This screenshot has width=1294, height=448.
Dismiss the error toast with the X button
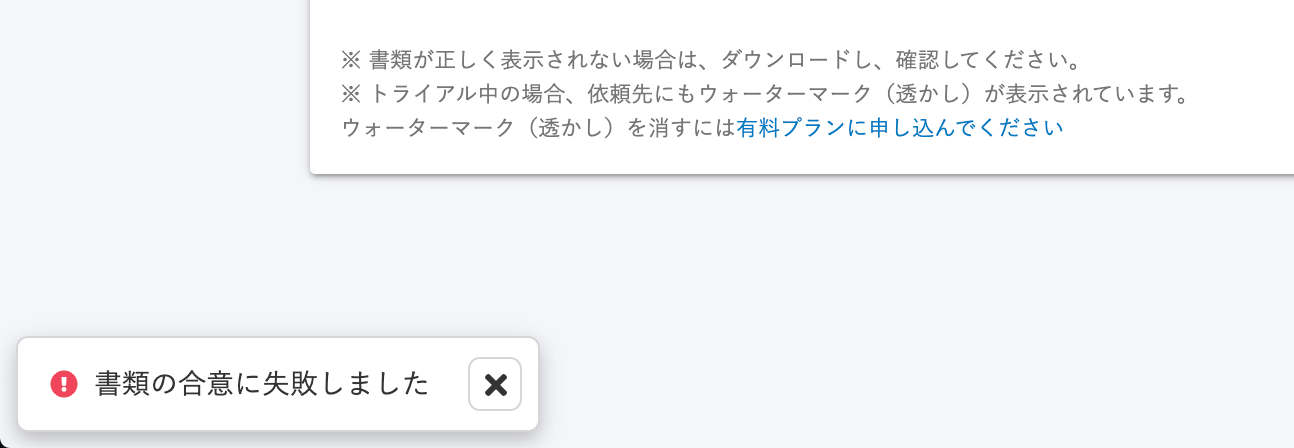[495, 384]
